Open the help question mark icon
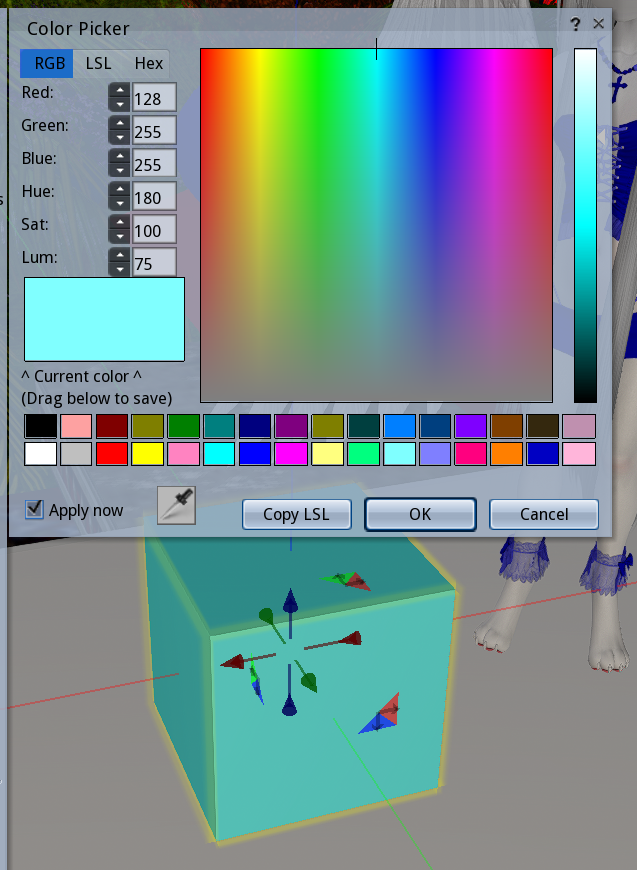 (575, 24)
